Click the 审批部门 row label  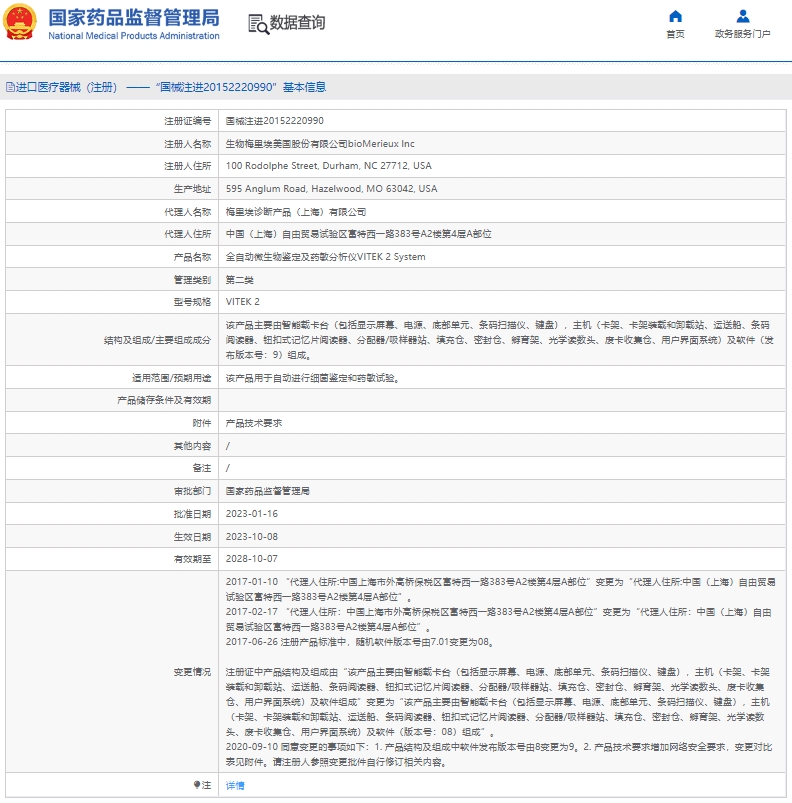tap(192, 491)
